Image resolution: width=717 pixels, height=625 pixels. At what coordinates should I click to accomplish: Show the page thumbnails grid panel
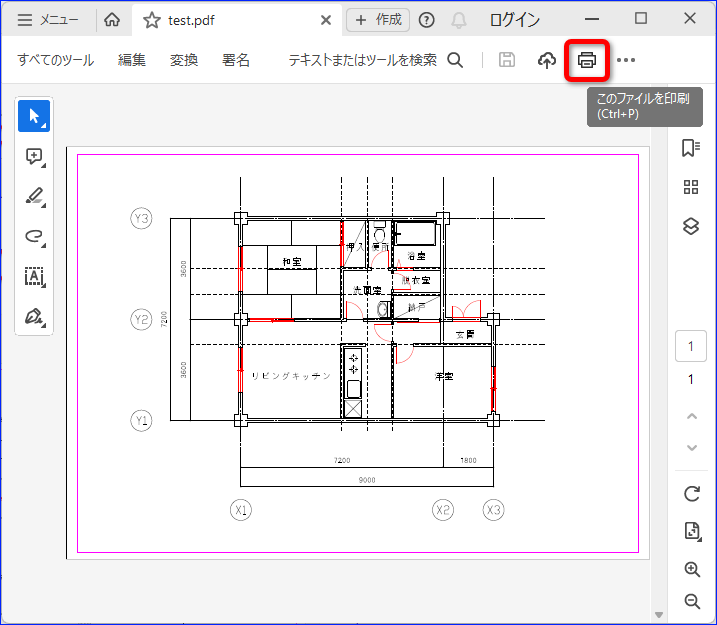[x=691, y=187]
